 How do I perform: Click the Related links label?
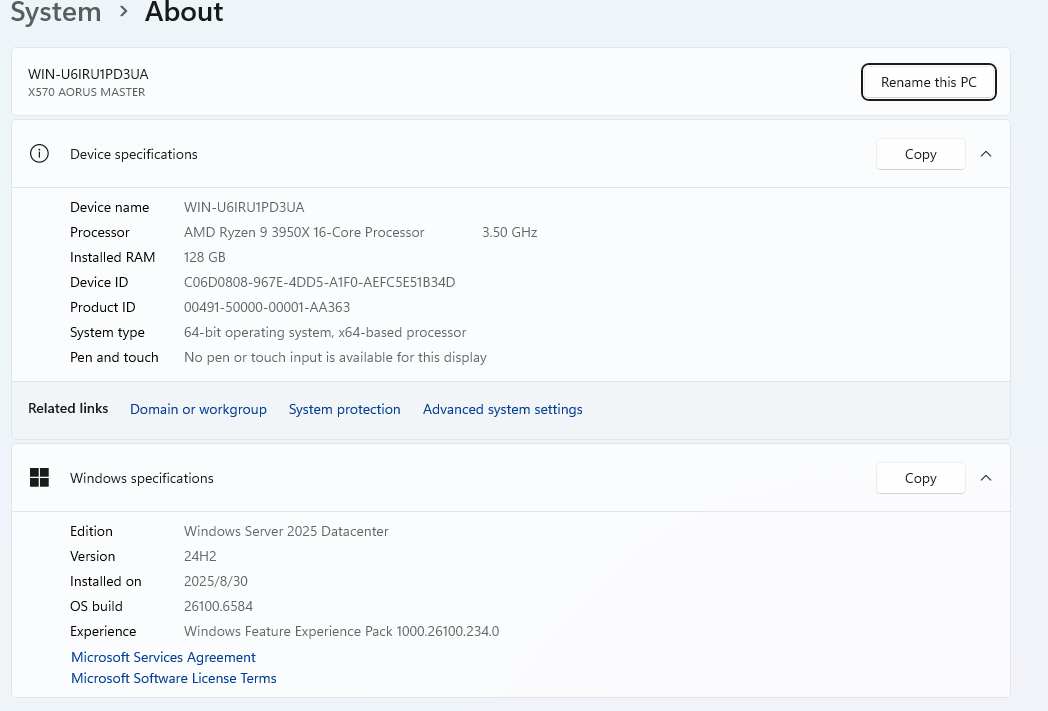pos(68,408)
